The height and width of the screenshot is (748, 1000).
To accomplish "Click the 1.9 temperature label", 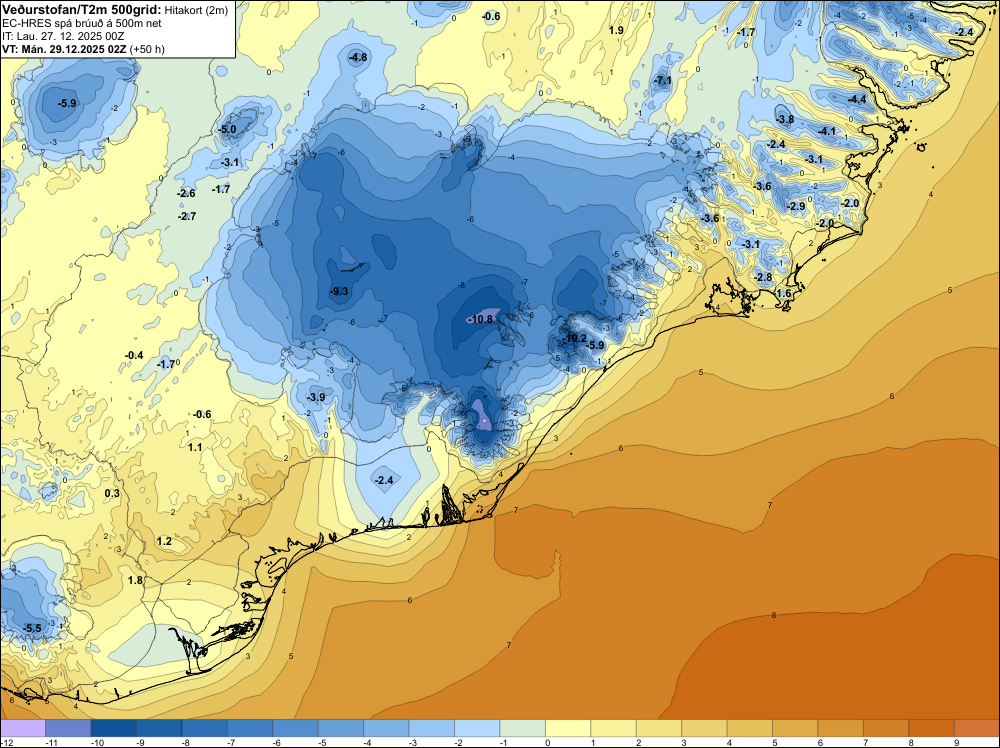I will point(616,30).
